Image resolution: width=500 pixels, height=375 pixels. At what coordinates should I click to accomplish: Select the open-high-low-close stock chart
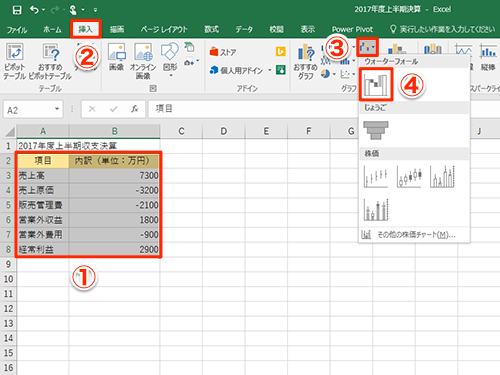click(x=409, y=177)
